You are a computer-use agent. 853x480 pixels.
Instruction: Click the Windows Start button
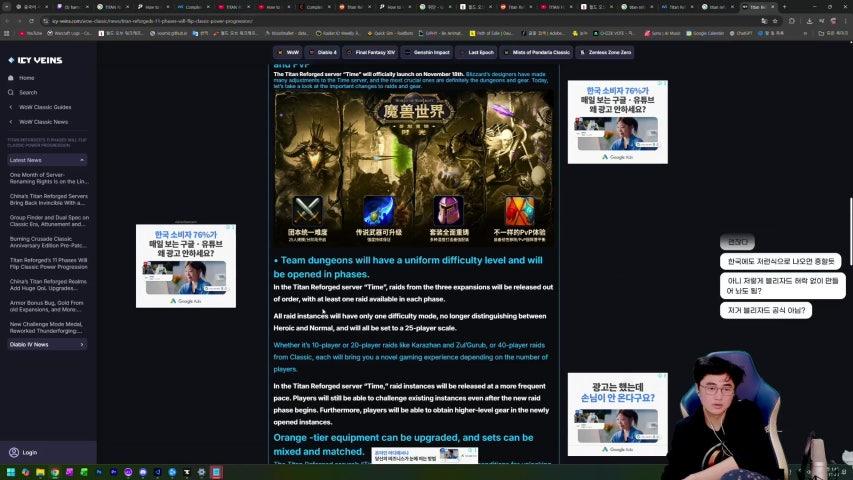coord(10,472)
